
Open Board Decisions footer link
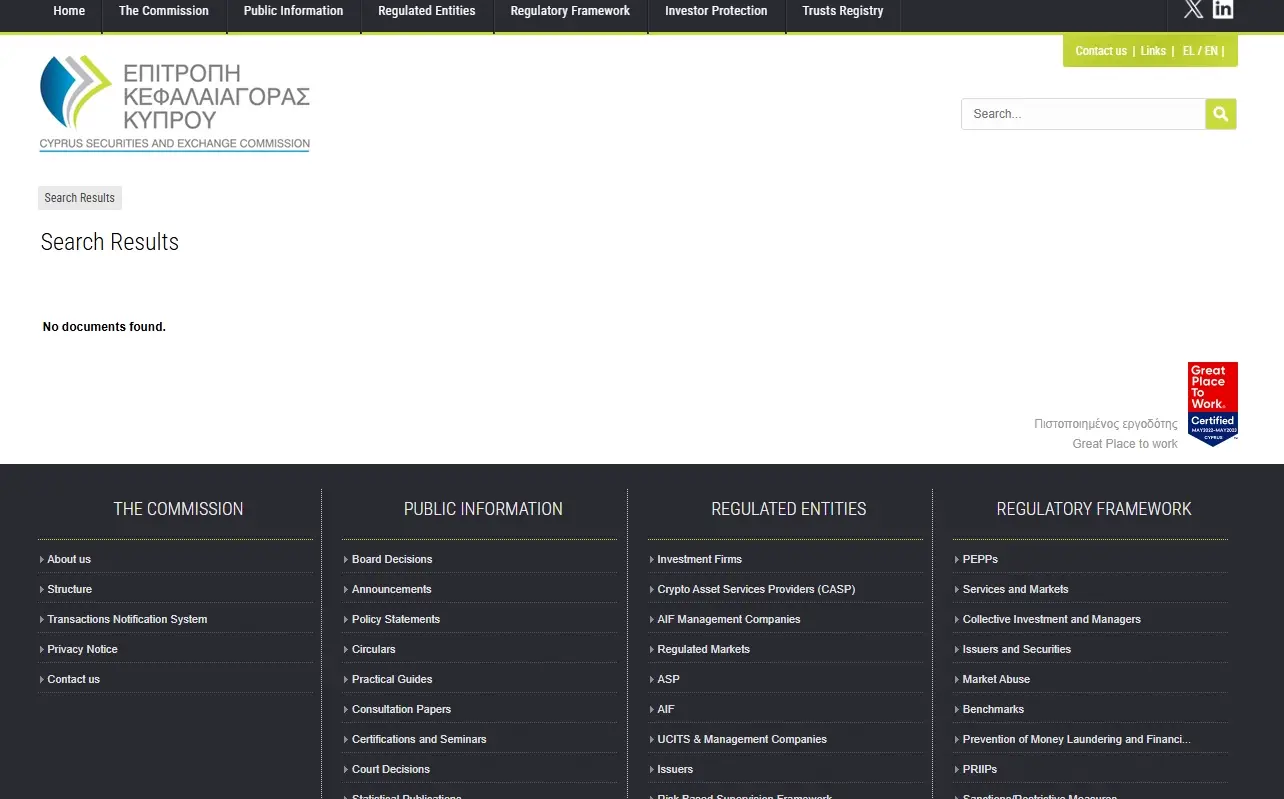tap(392, 559)
